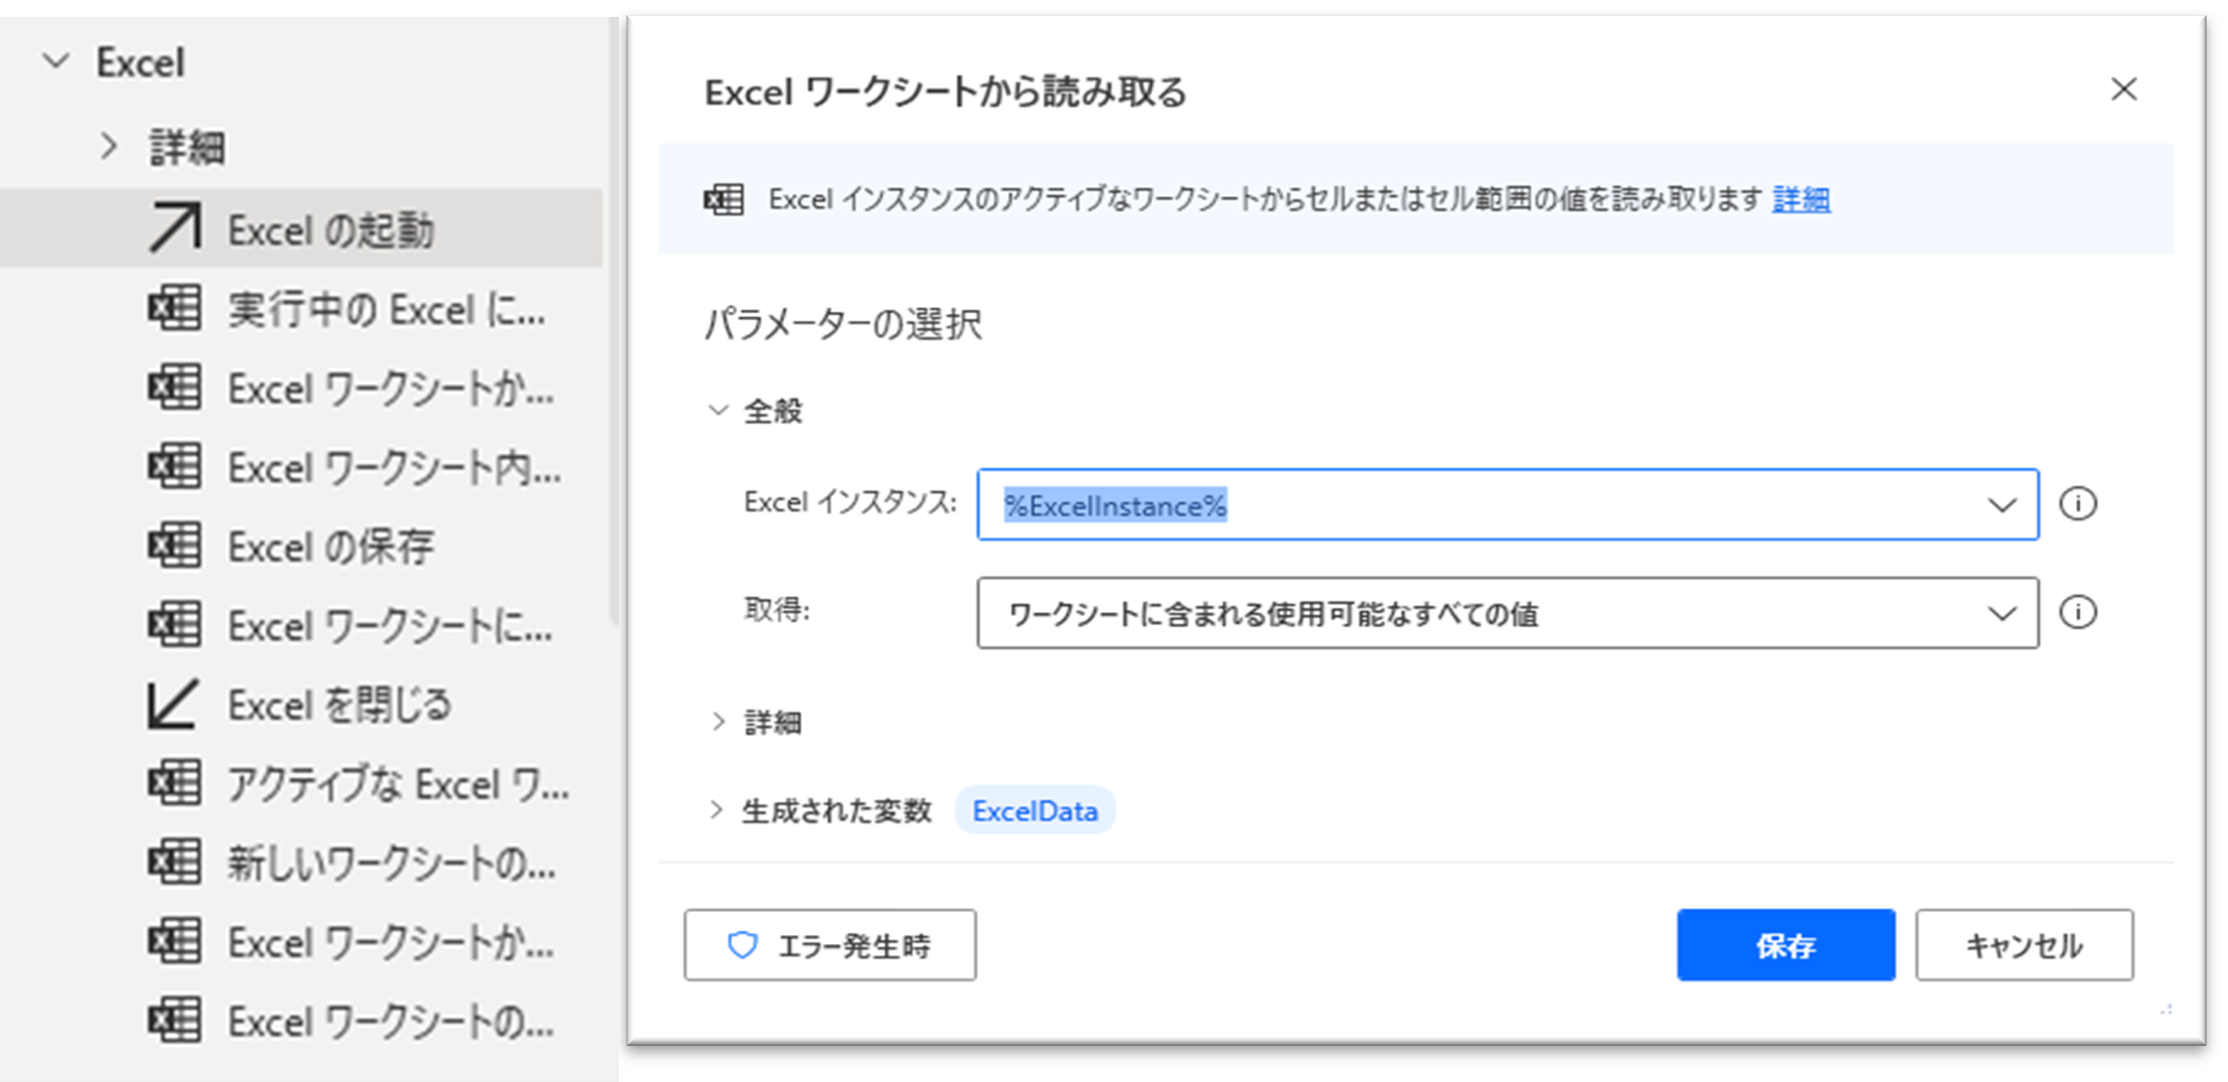The width and height of the screenshot is (2228, 1082).
Task: Select アクティブな Excel ワ... action
Action: pyautogui.click(x=398, y=784)
